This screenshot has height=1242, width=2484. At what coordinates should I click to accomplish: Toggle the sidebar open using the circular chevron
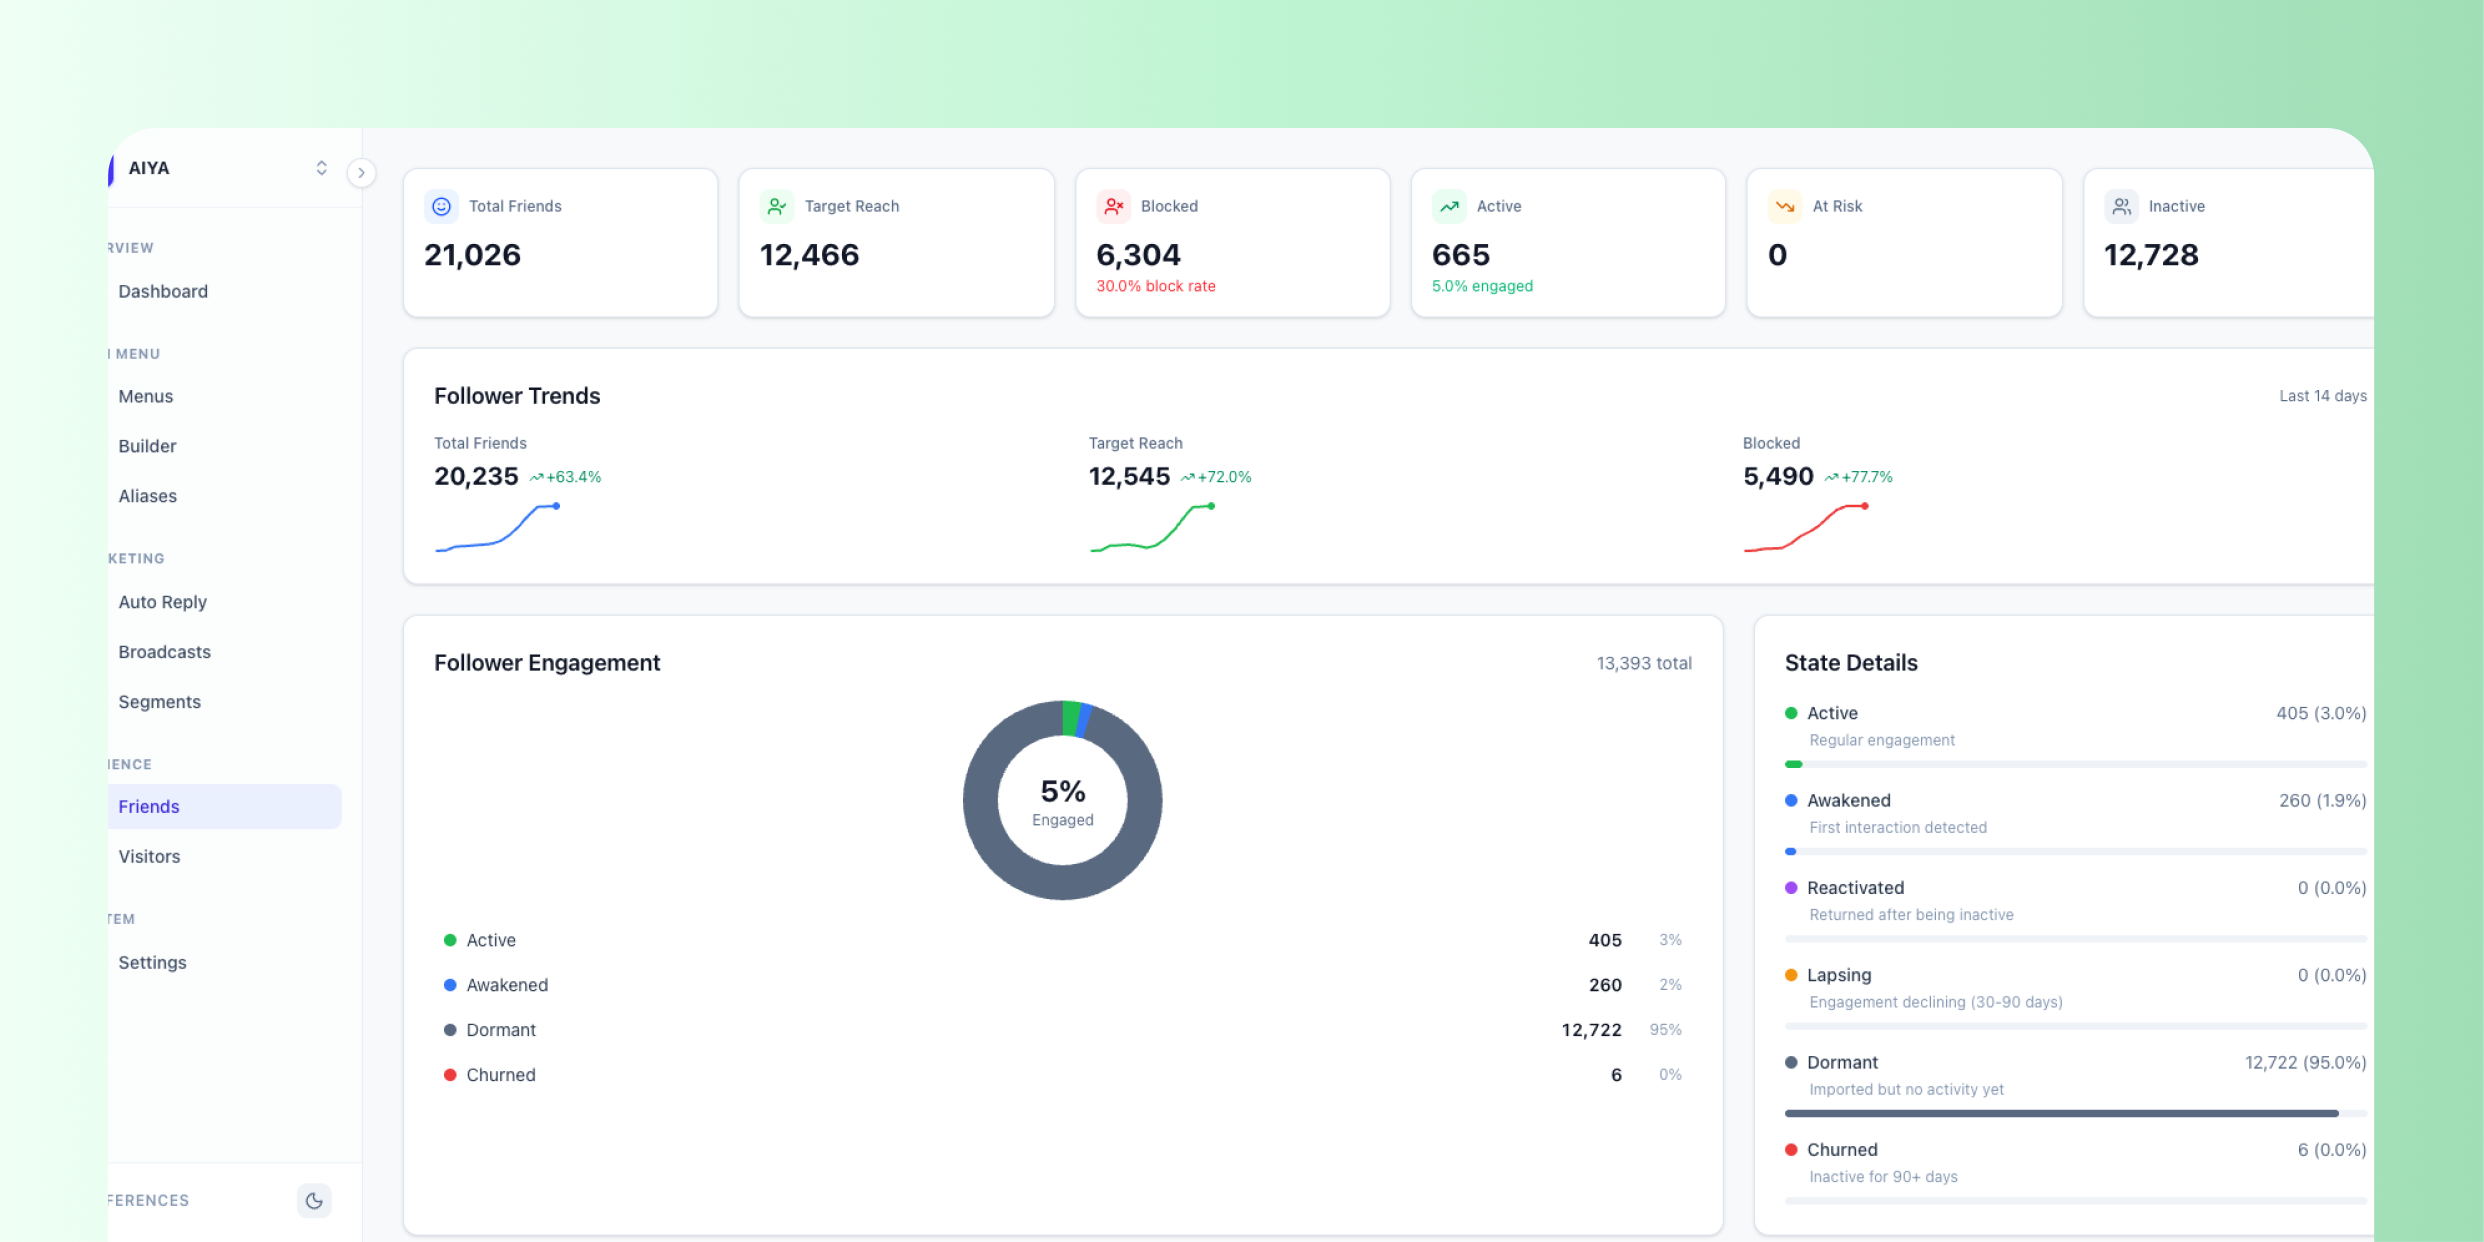361,173
